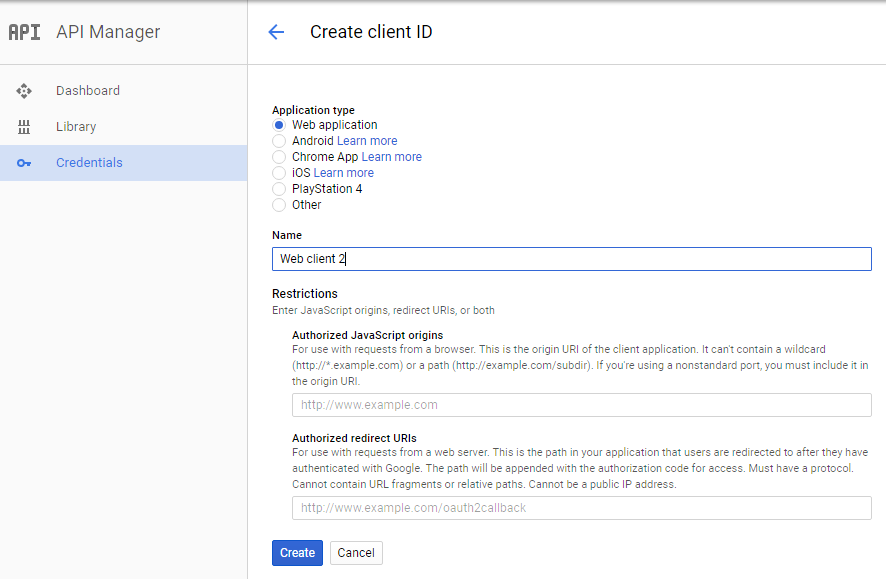
Task: Choose the PlayStation 4 radio option
Action: point(279,189)
